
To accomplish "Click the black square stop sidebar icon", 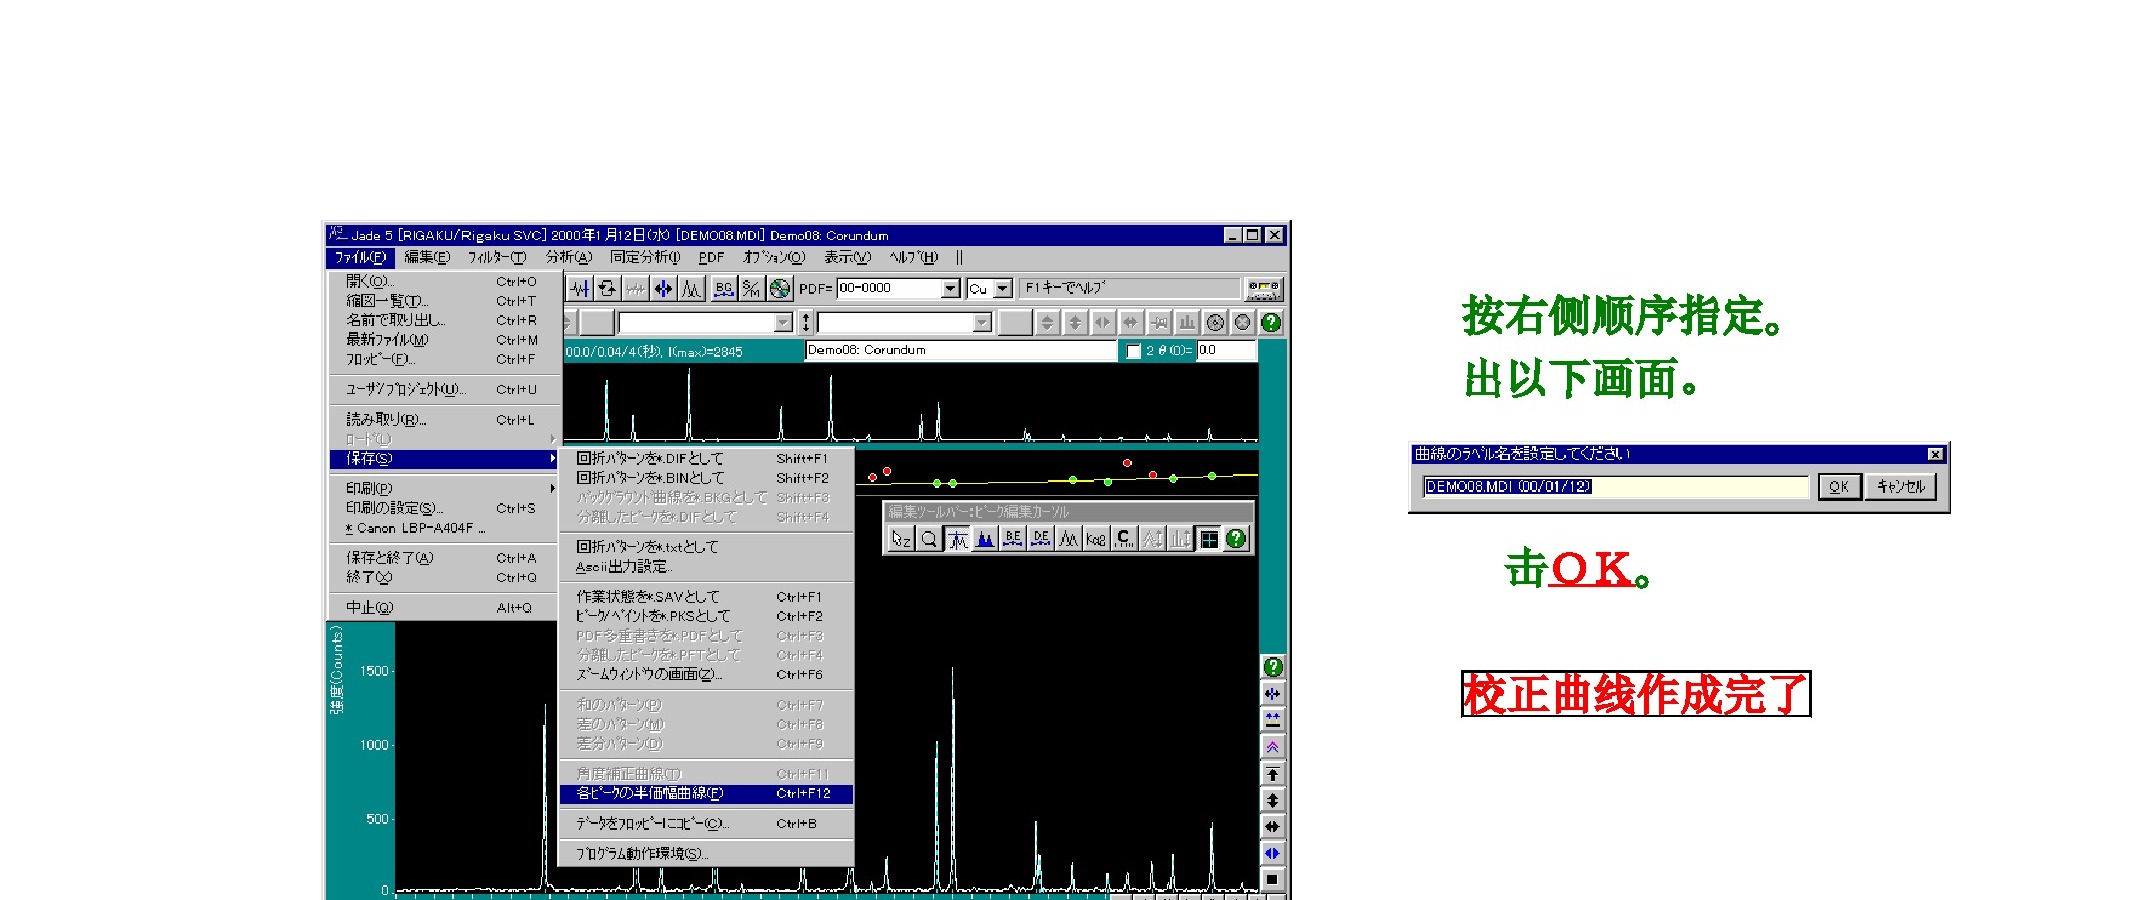I will pos(1272,880).
